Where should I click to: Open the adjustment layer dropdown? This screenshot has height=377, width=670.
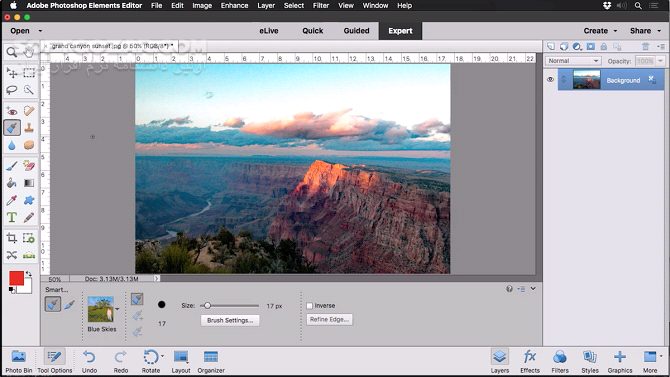pyautogui.click(x=577, y=46)
